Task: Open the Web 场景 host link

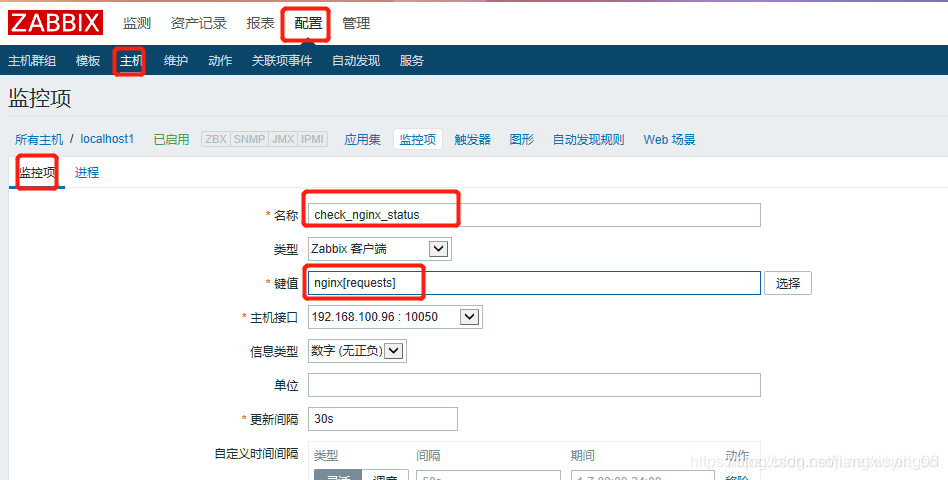Action: coord(669,140)
